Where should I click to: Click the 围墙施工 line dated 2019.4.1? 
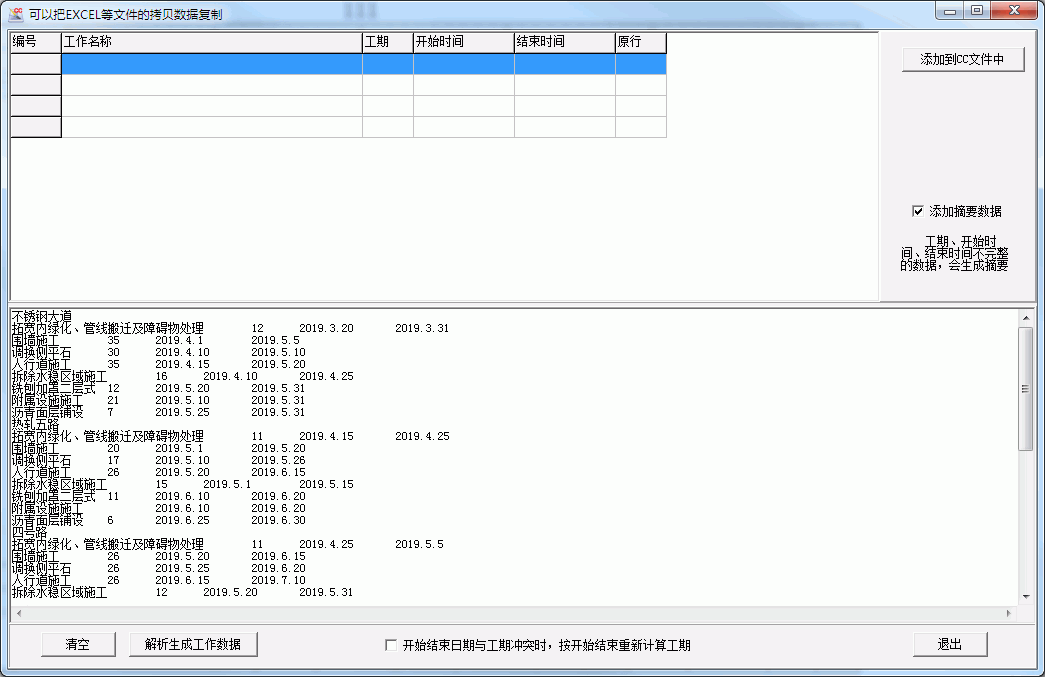(156, 340)
